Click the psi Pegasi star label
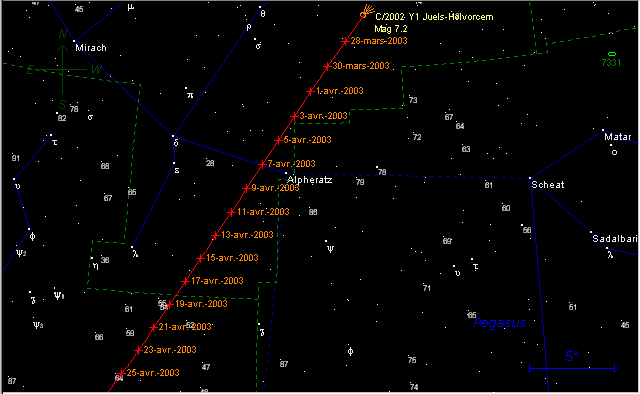 coord(330,249)
